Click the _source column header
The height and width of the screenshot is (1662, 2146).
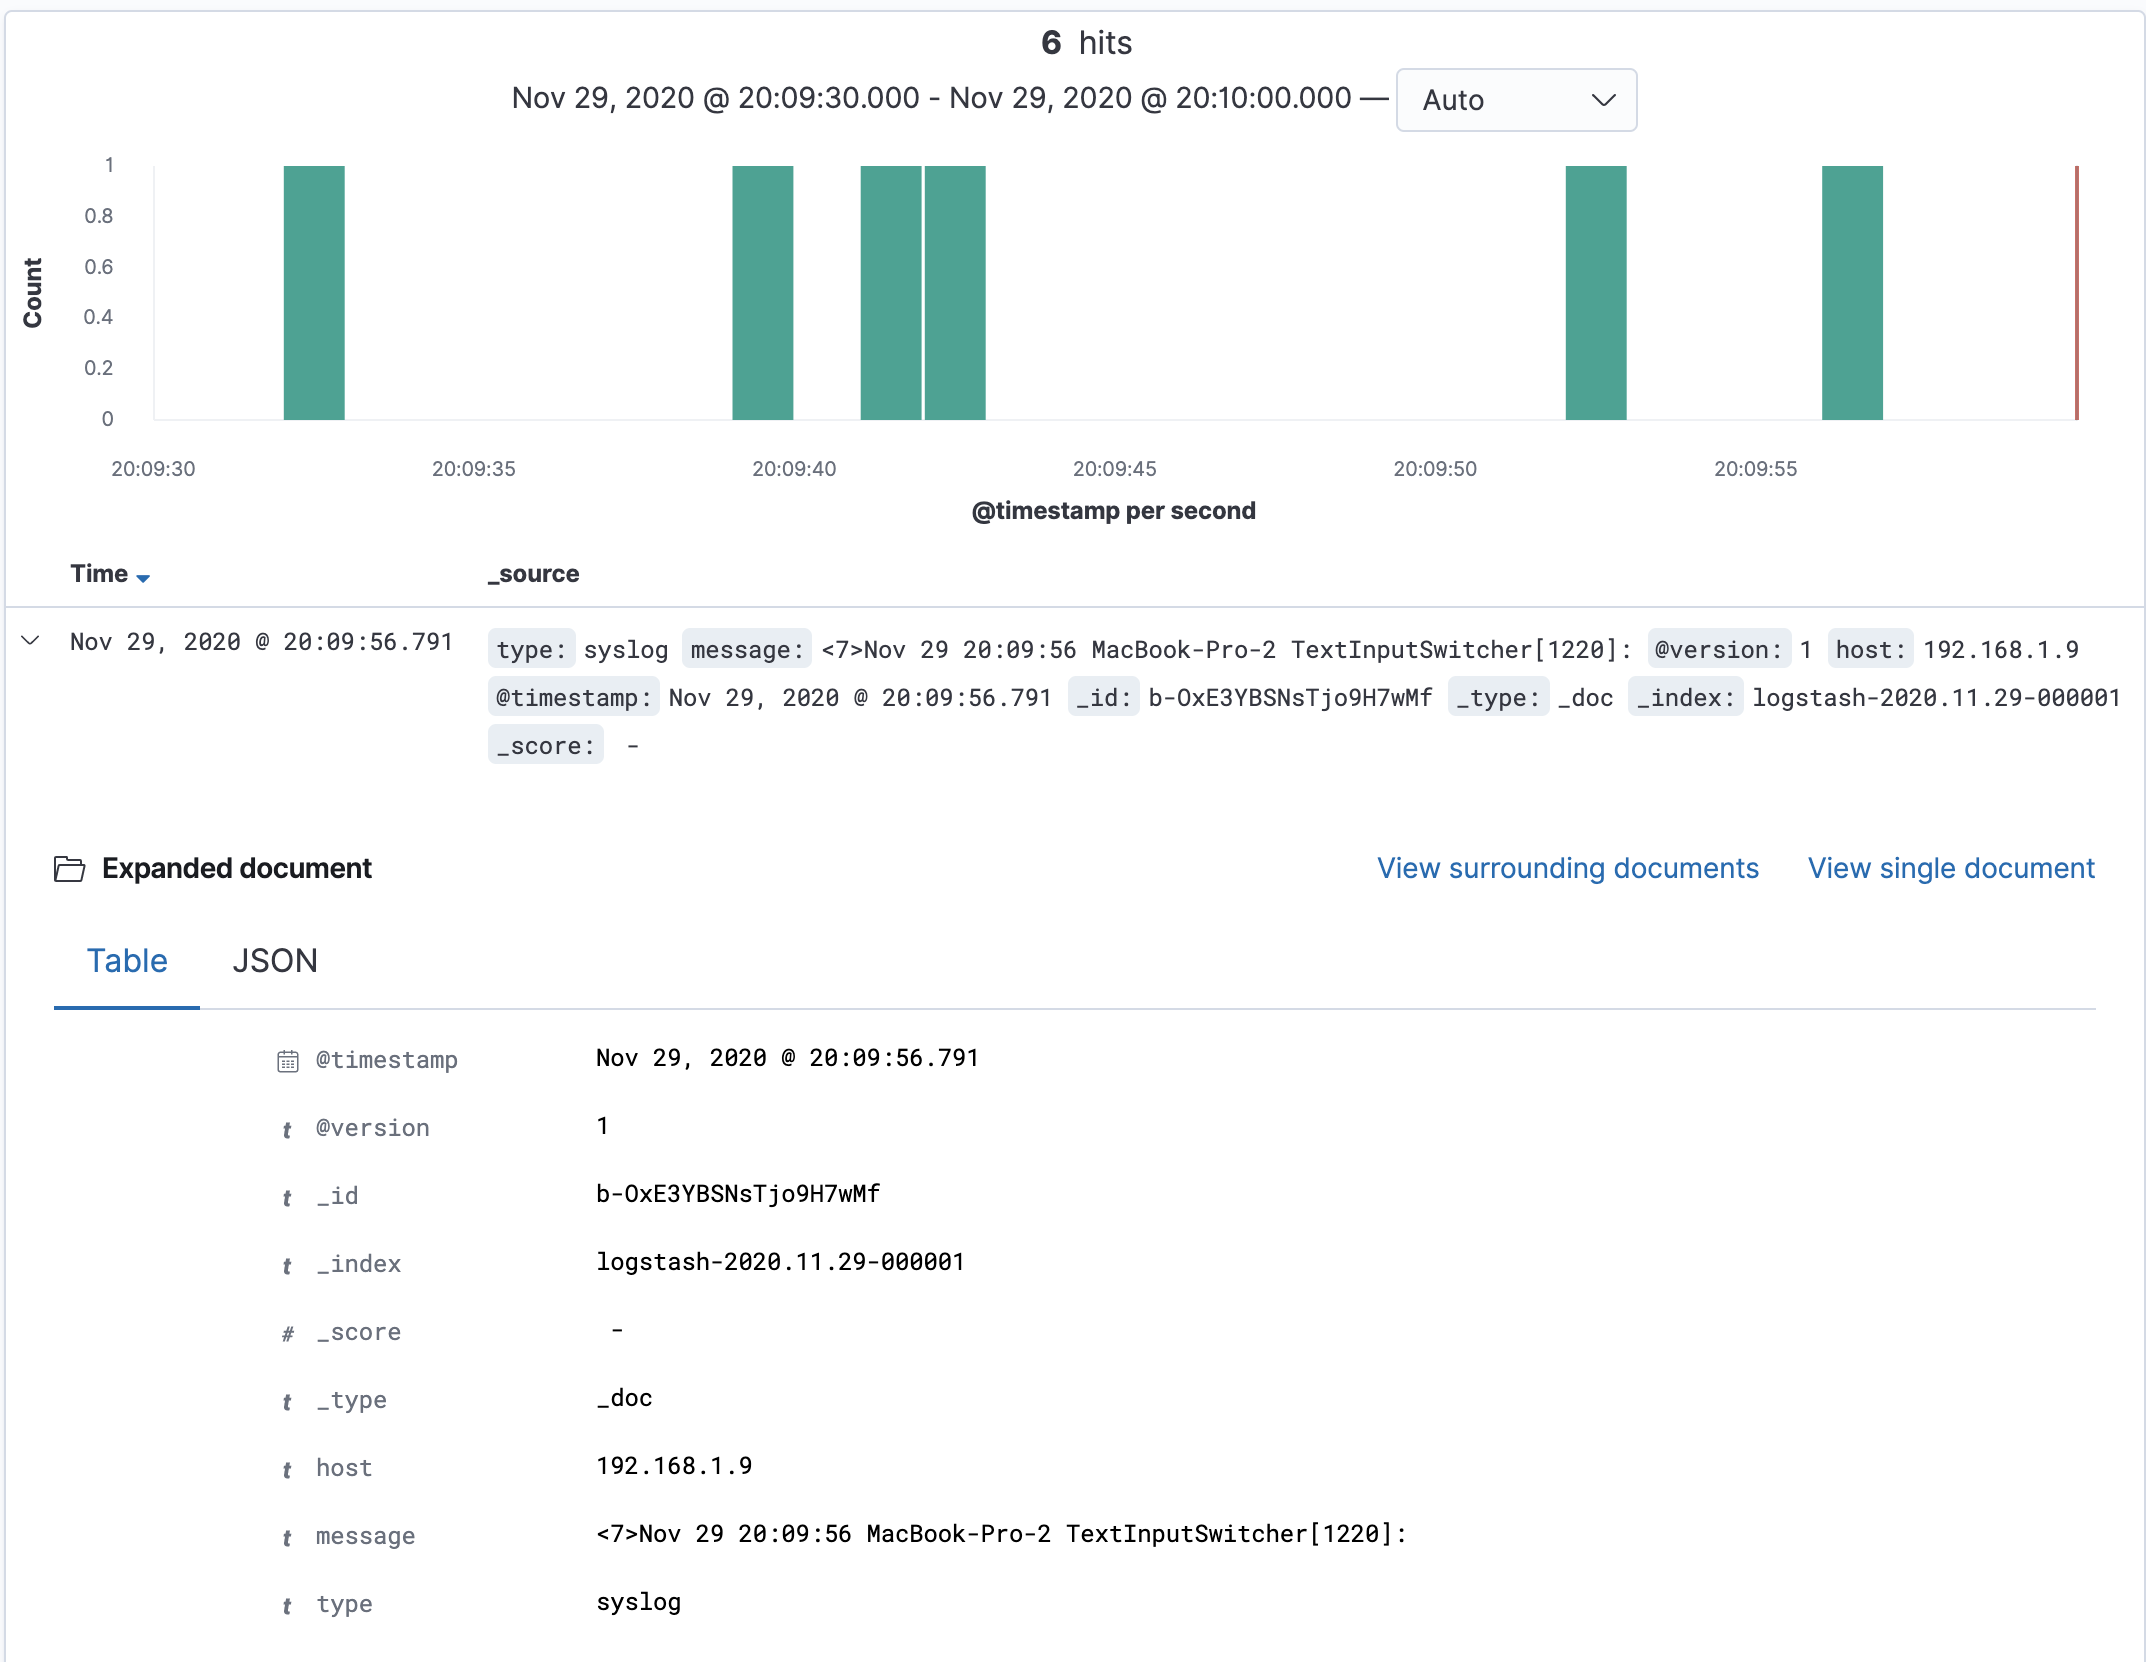533,574
